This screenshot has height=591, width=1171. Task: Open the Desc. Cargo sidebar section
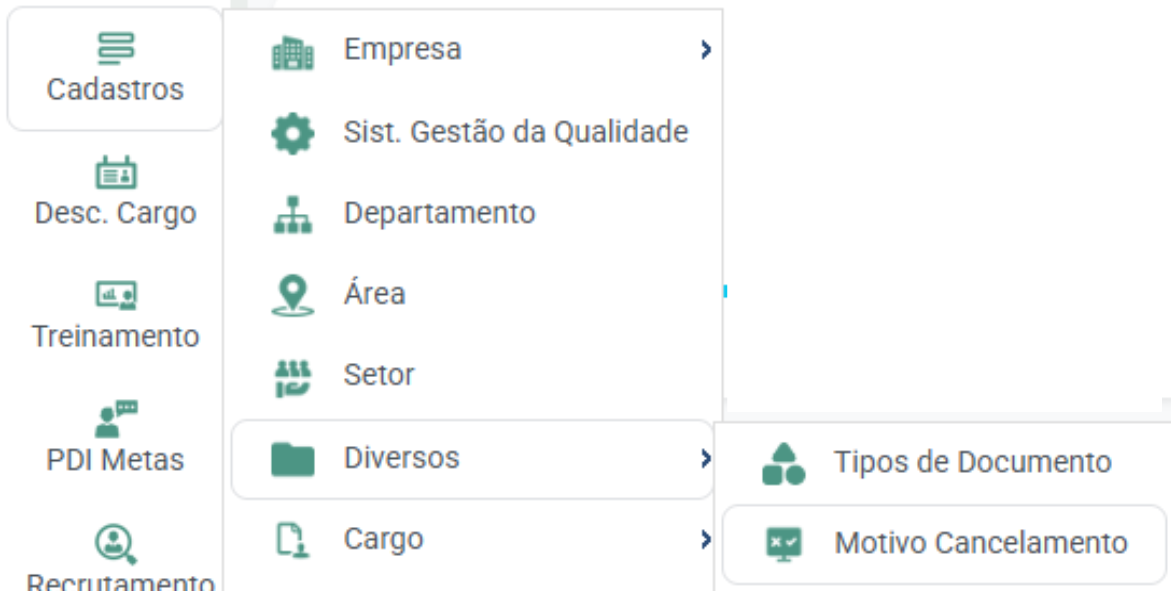point(116,192)
